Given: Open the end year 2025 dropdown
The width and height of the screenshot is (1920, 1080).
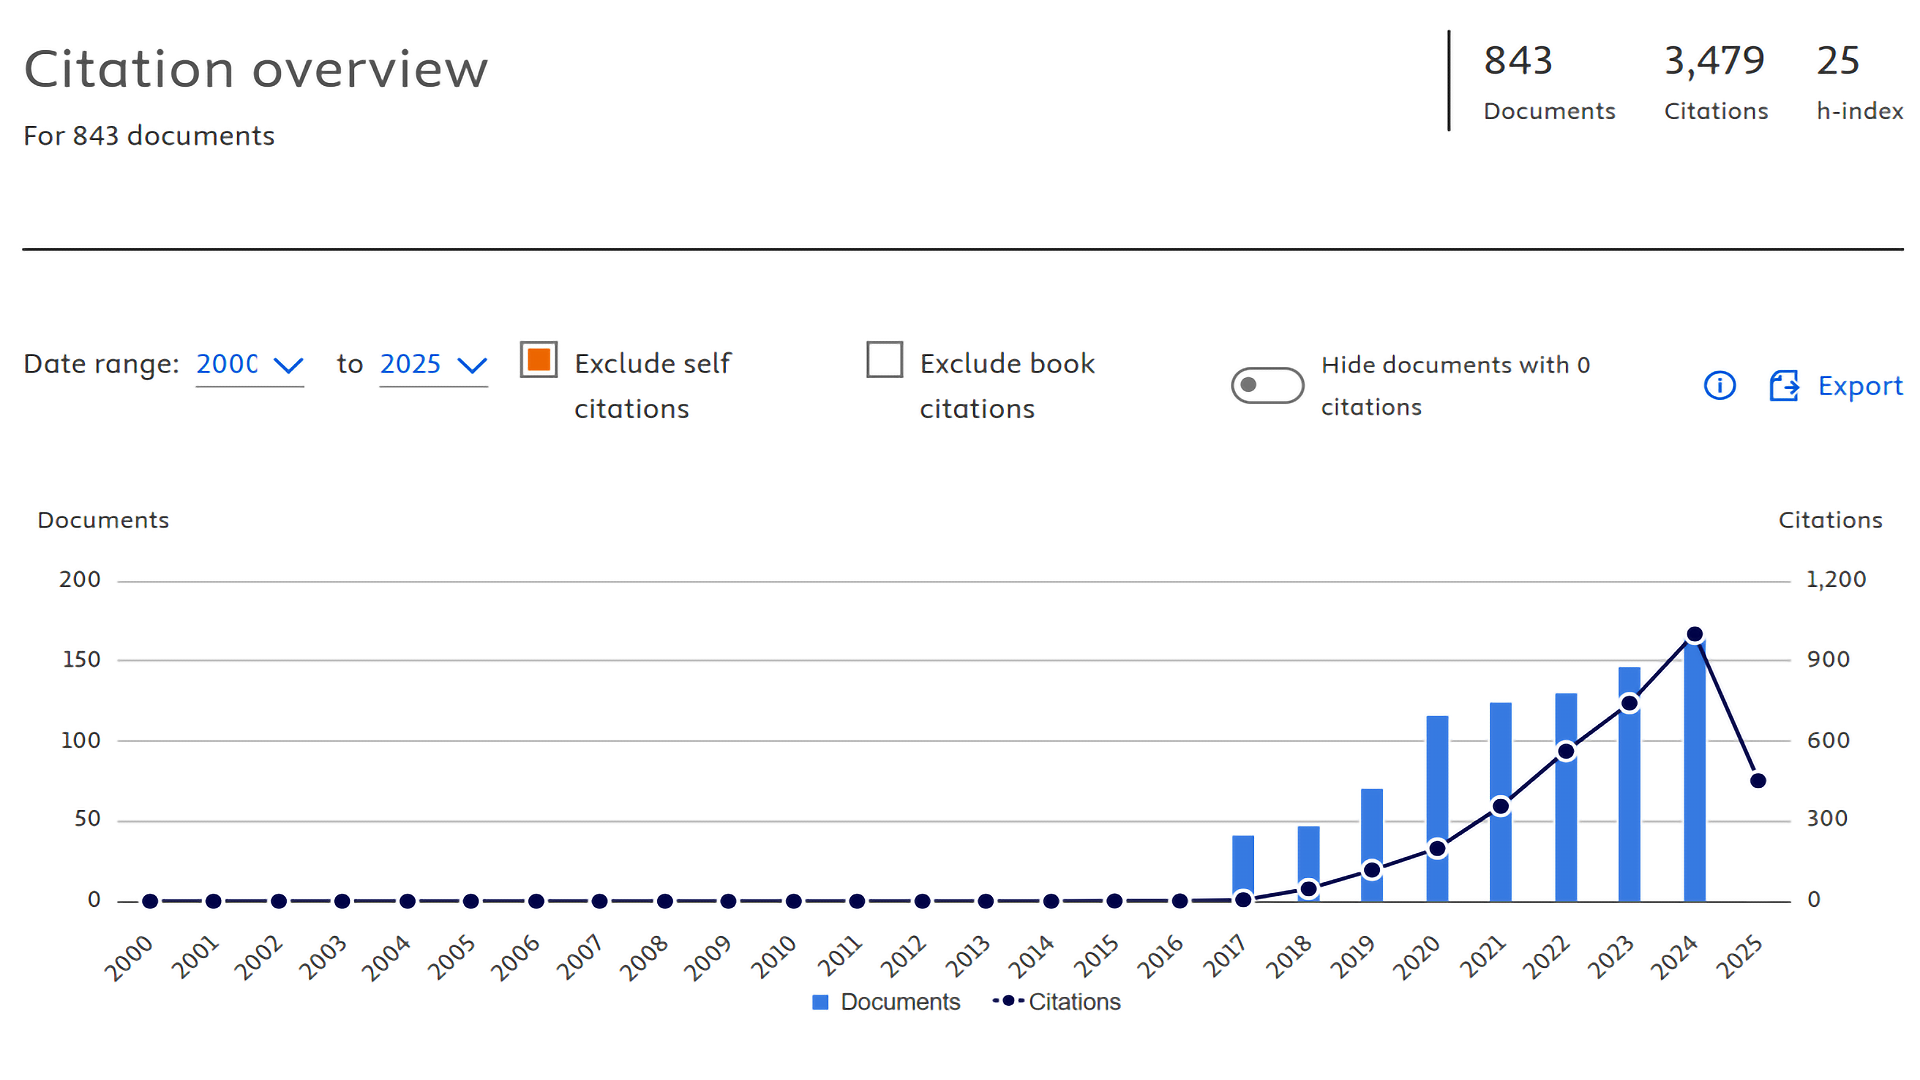Looking at the screenshot, I should click(x=433, y=365).
